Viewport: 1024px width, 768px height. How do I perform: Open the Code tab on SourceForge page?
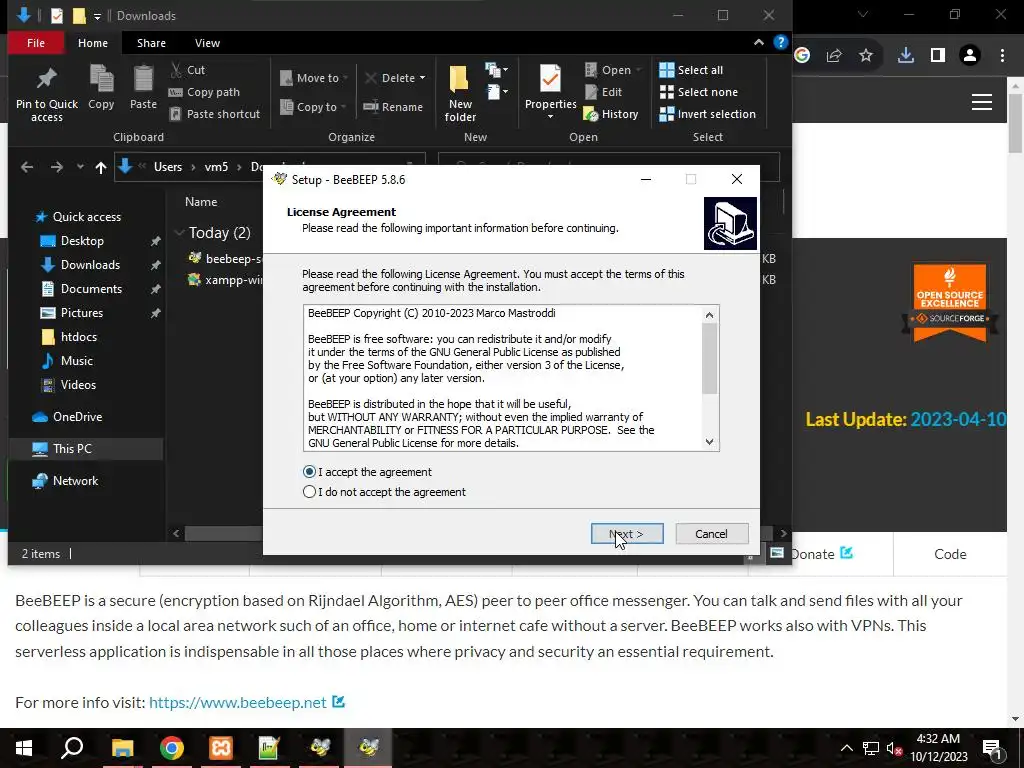click(950, 554)
